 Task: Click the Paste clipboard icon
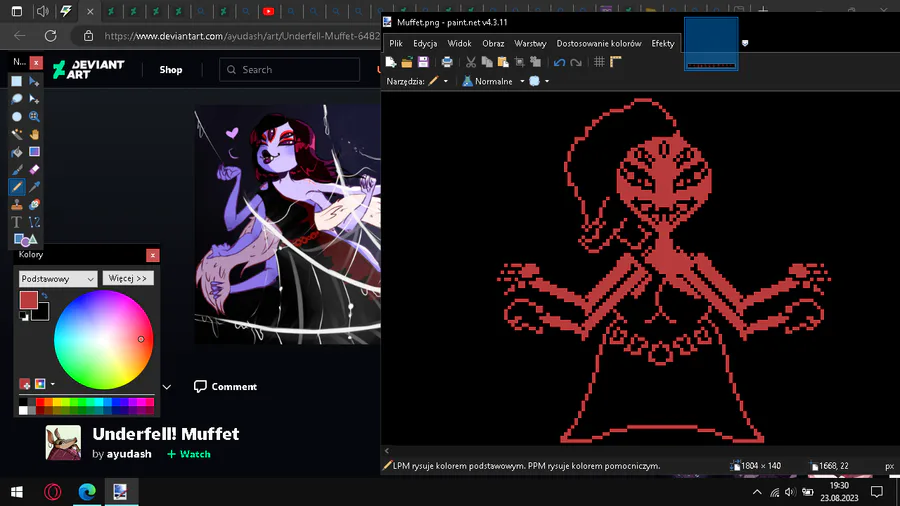(503, 62)
